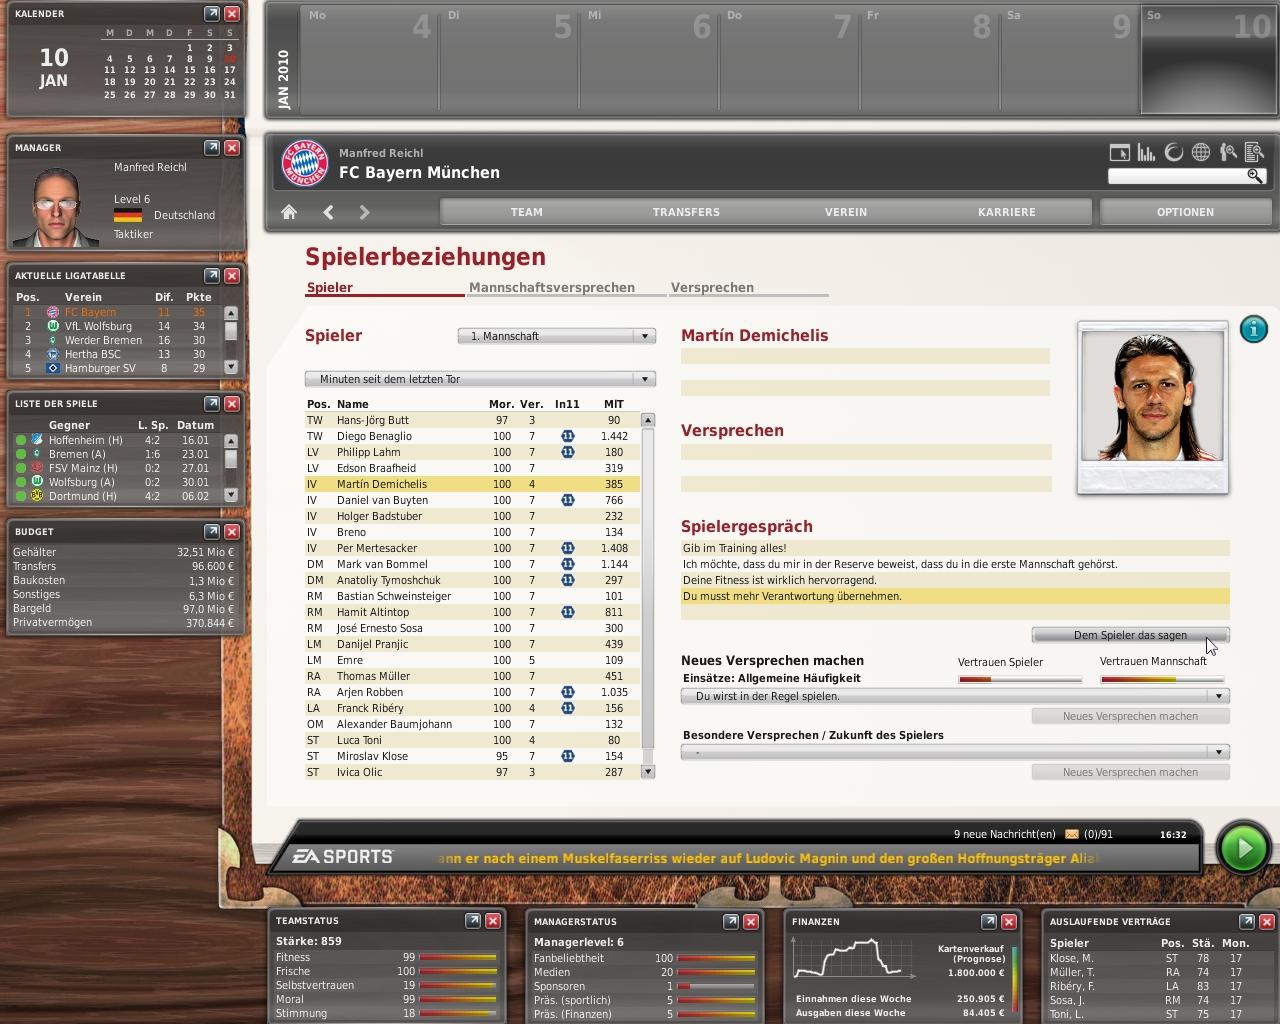This screenshot has width=1280, height=1024.
Task: Open the TEAM menu
Action: point(526,212)
